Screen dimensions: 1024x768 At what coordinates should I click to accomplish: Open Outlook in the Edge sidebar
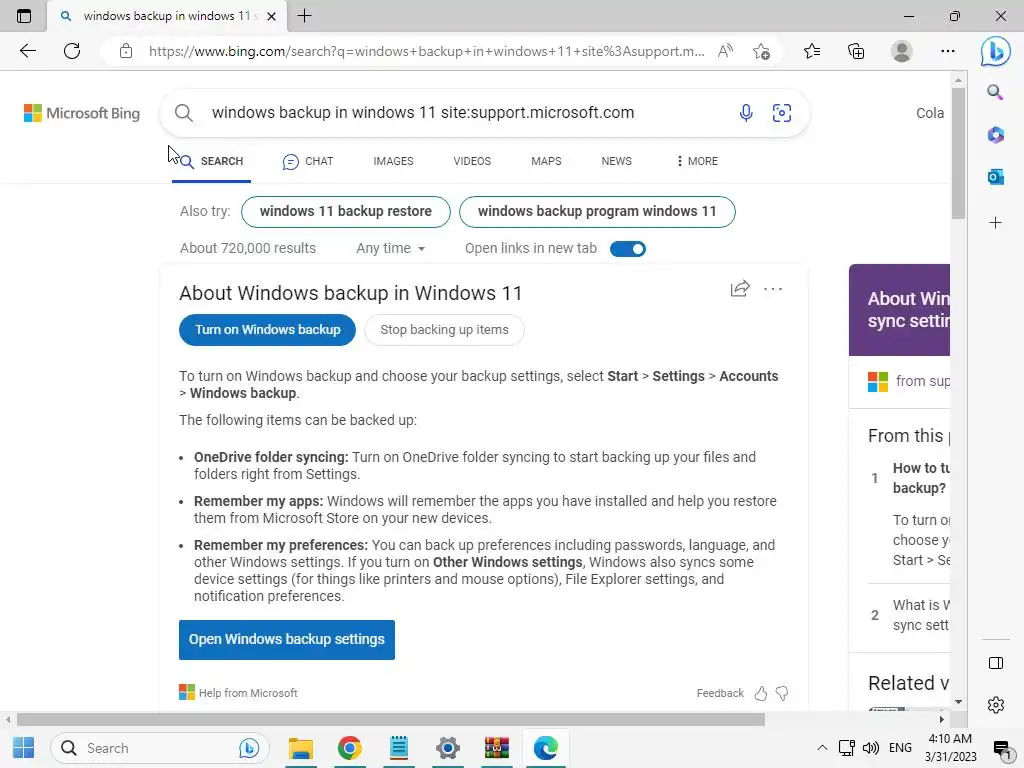pyautogui.click(x=995, y=176)
